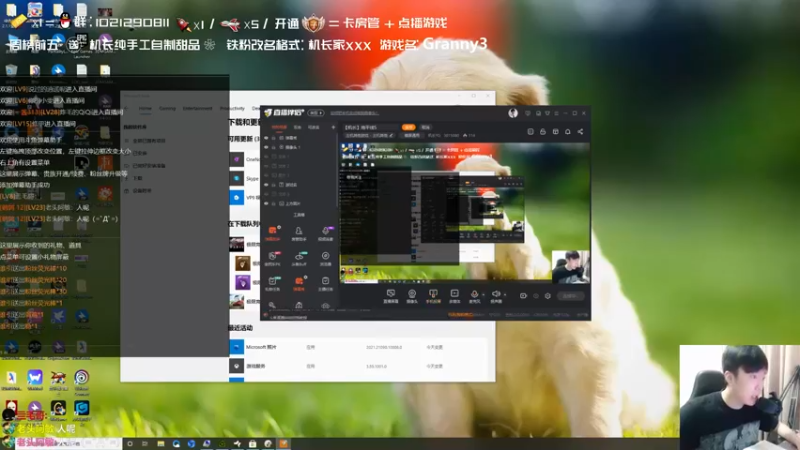
Task: Click the orange pill button beside stream title
Action: (409, 127)
